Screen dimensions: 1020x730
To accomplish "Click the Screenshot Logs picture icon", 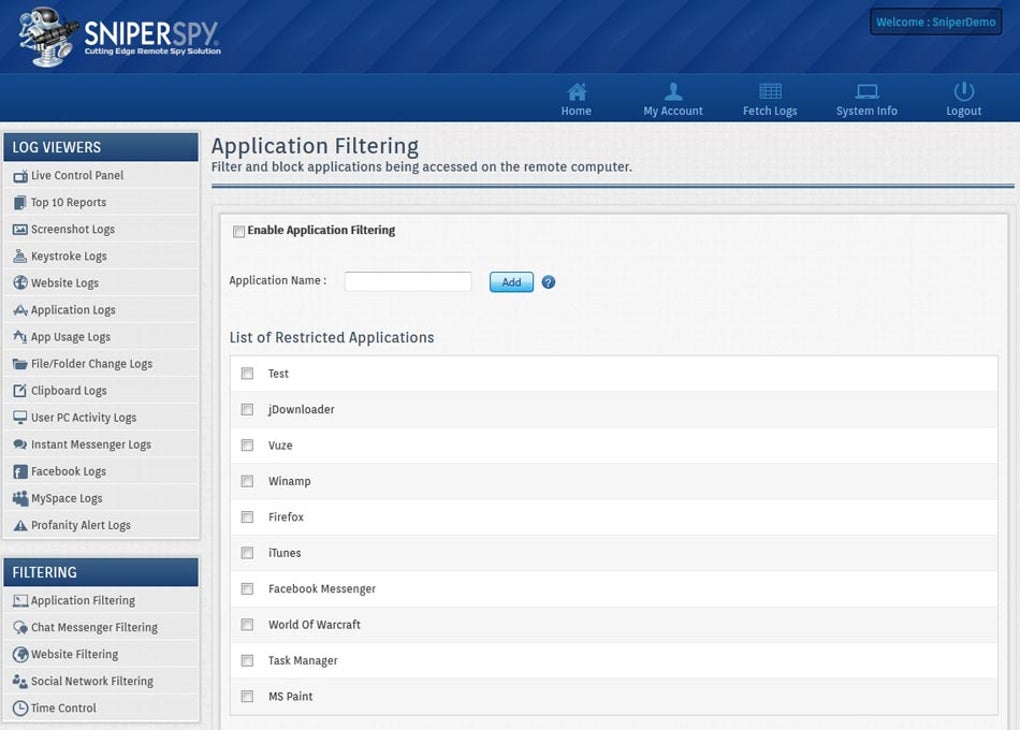I will click(20, 230).
